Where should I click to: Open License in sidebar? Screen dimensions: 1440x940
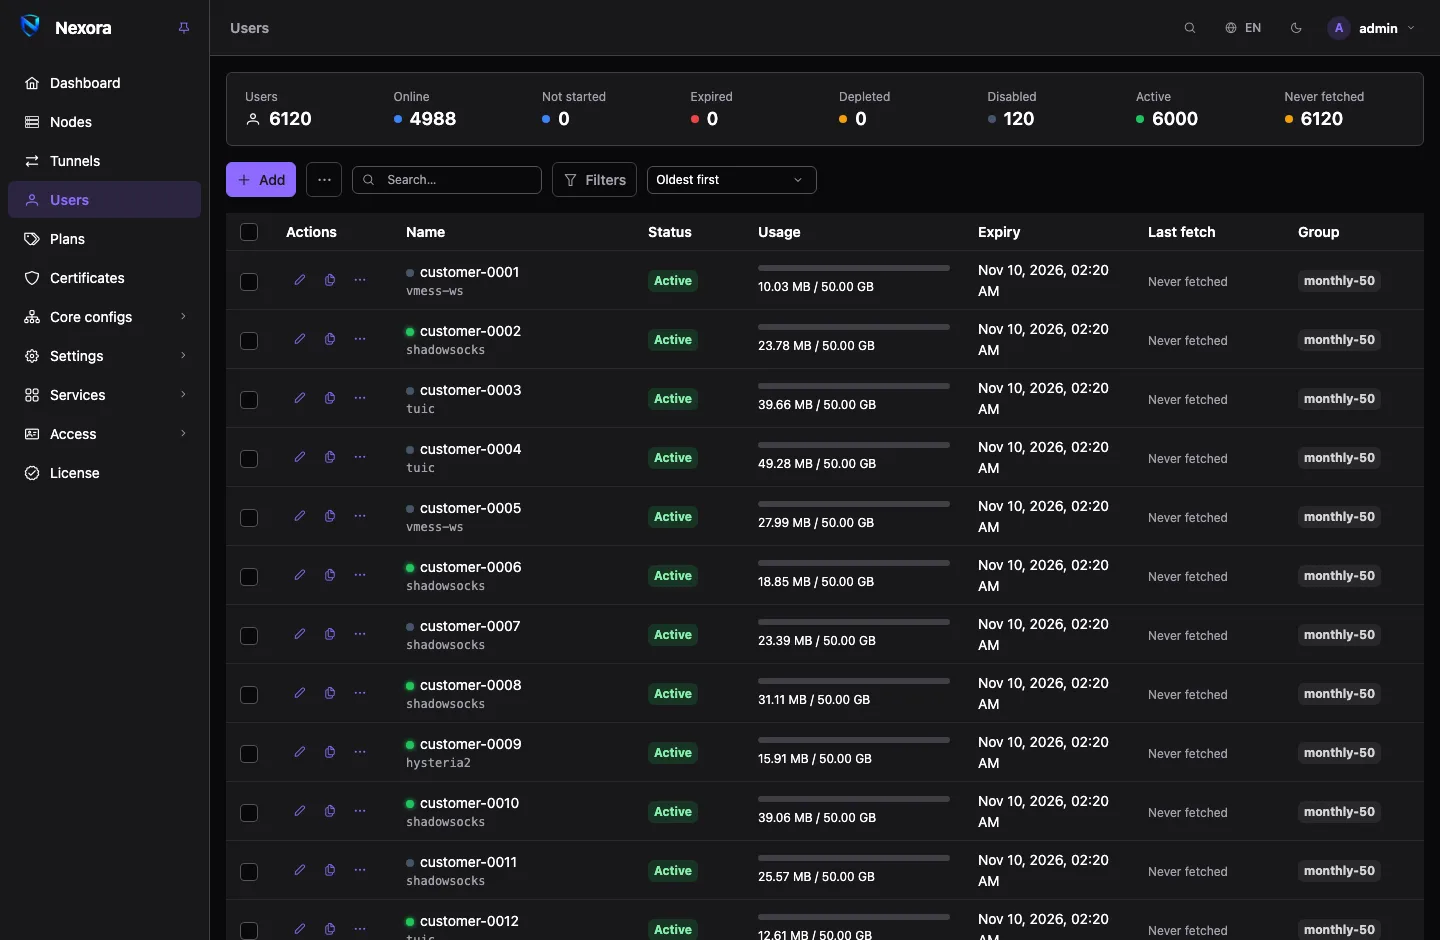pos(104,473)
